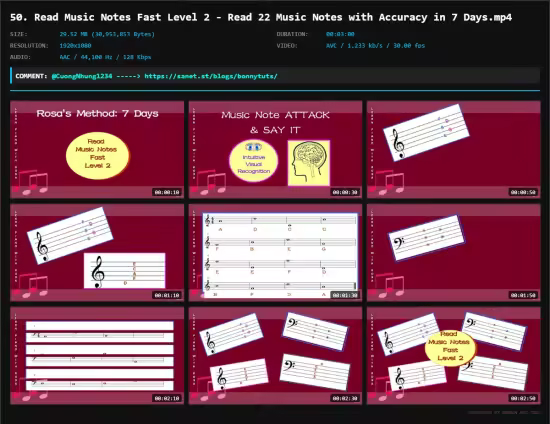
Task: Open the sanet.st blogs bonnytuts link
Action: (x=211, y=76)
